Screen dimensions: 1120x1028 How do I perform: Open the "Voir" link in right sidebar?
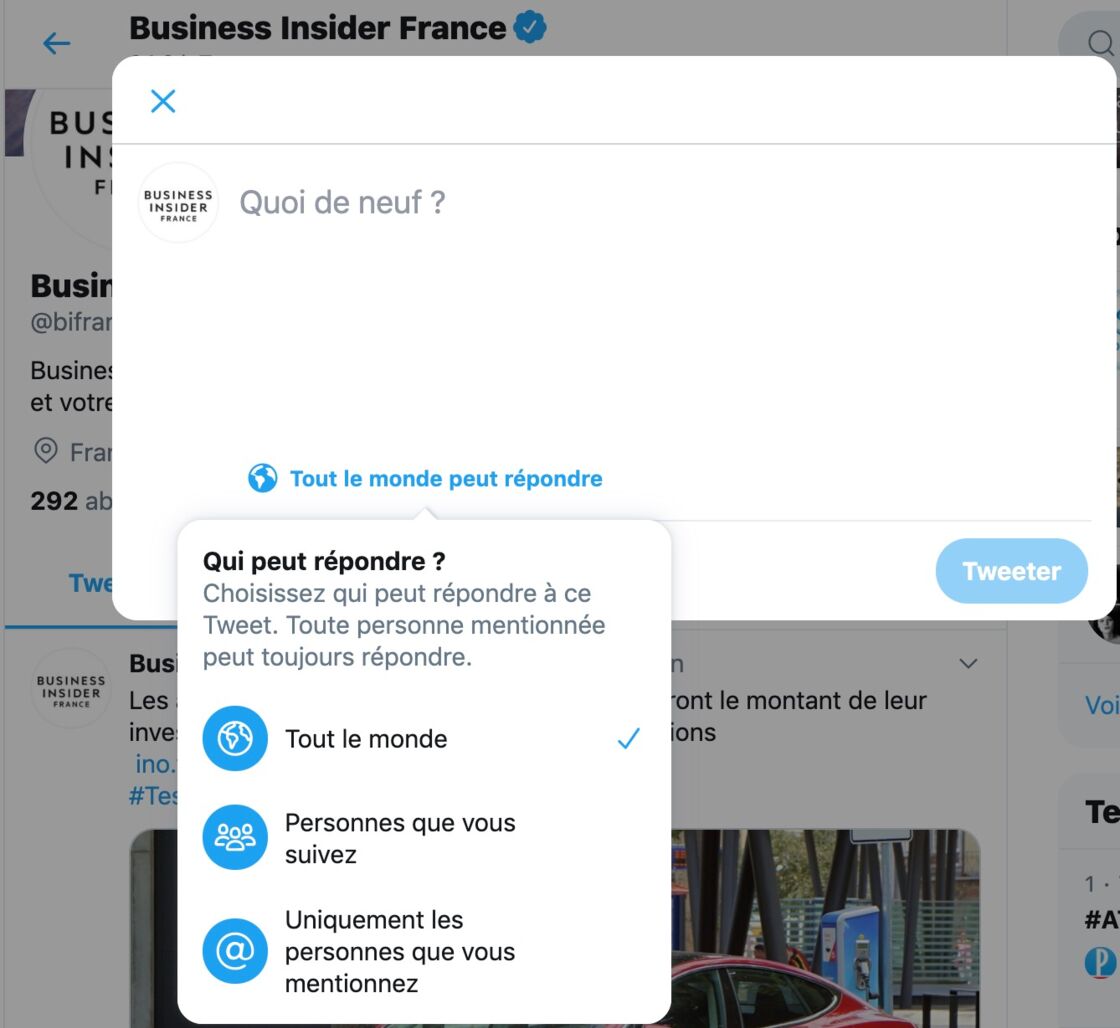(1101, 705)
